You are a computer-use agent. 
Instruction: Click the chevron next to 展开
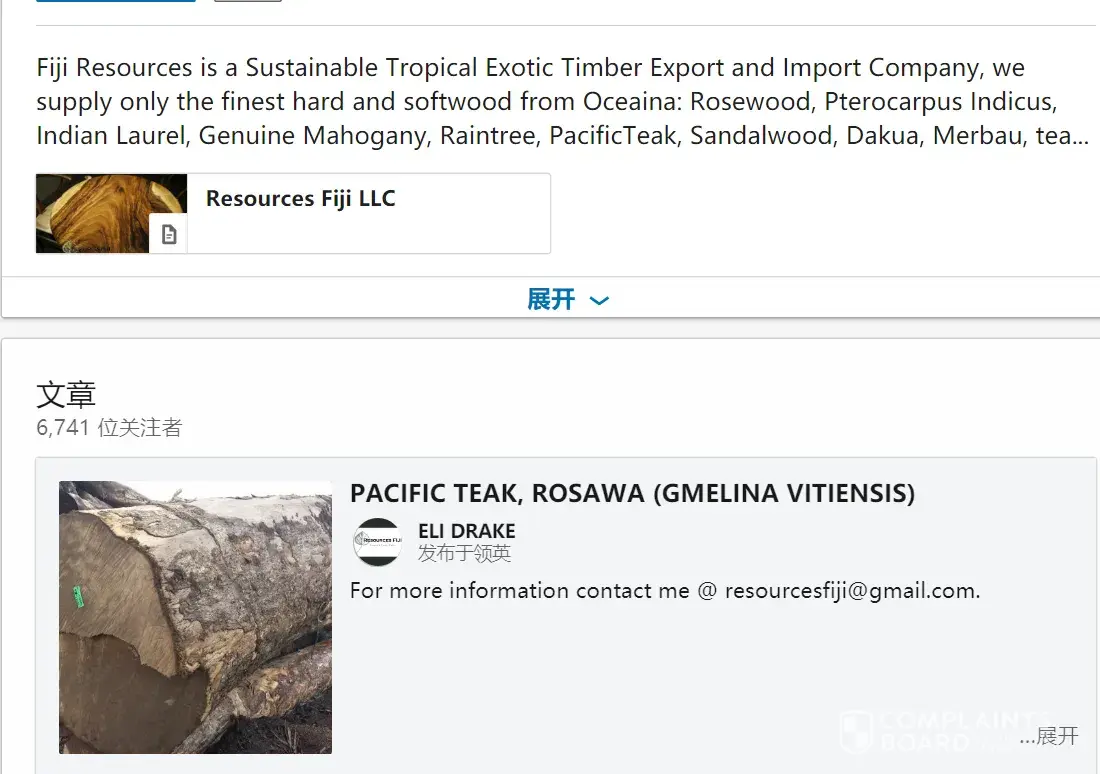tap(599, 301)
